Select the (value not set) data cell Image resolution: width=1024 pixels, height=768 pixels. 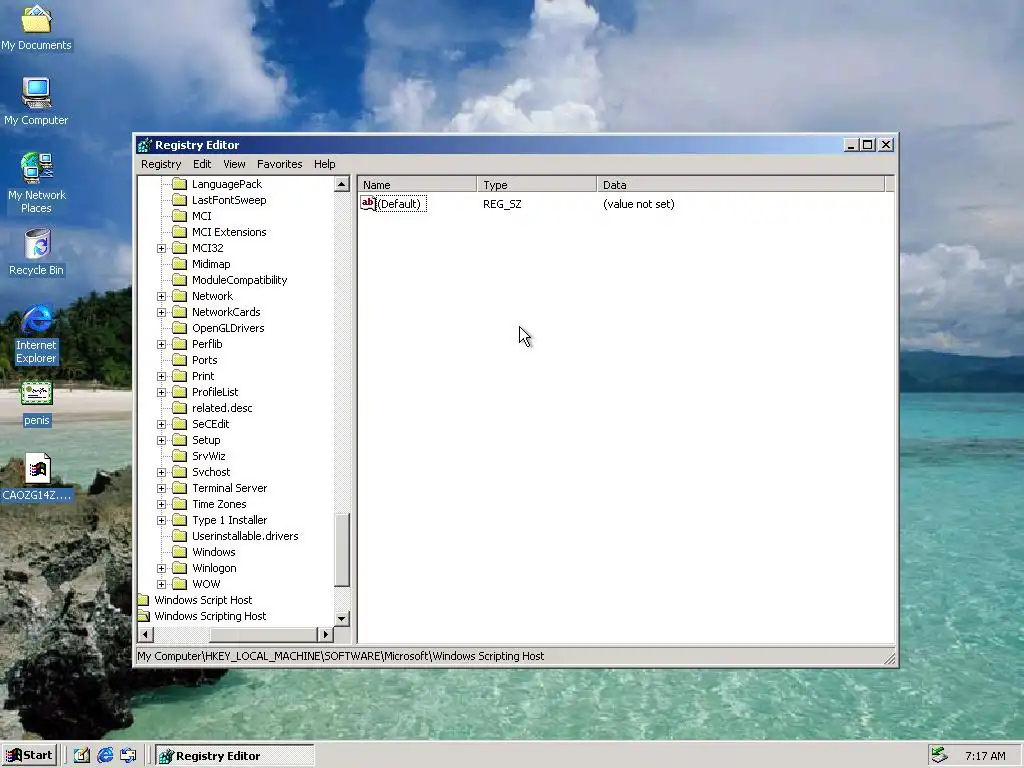pos(639,204)
